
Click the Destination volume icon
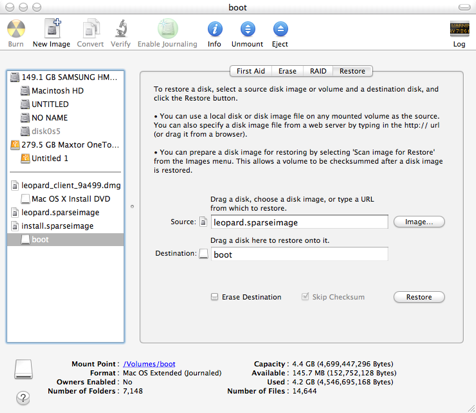pos(204,254)
